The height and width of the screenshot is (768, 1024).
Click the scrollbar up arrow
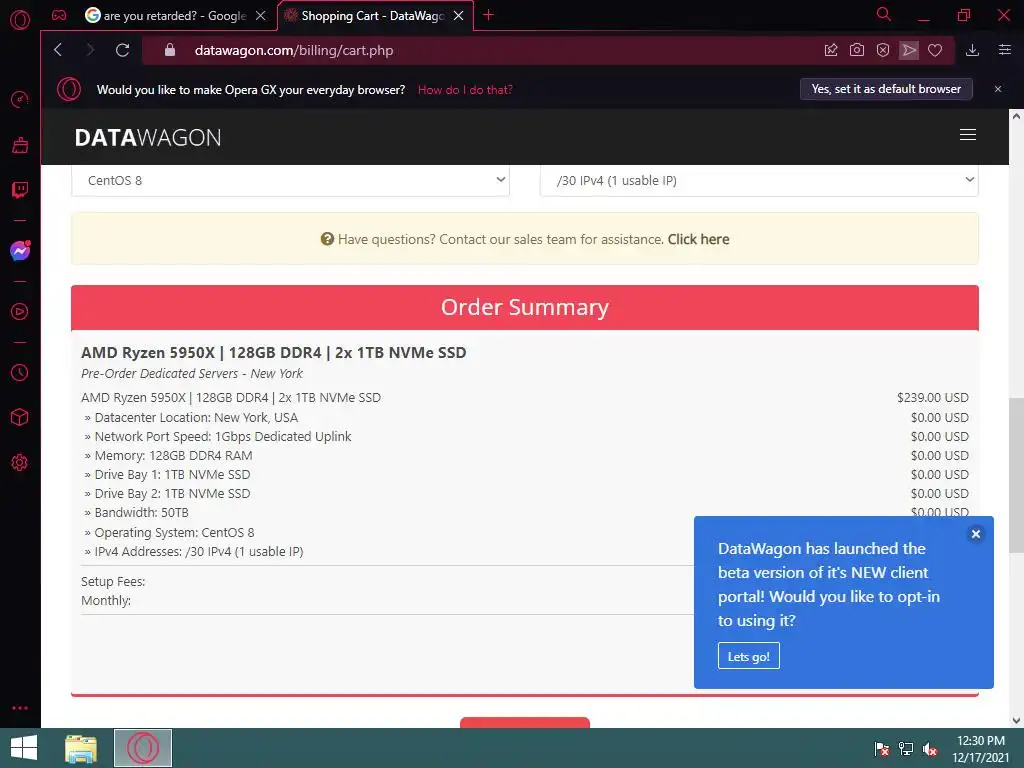click(1016, 116)
